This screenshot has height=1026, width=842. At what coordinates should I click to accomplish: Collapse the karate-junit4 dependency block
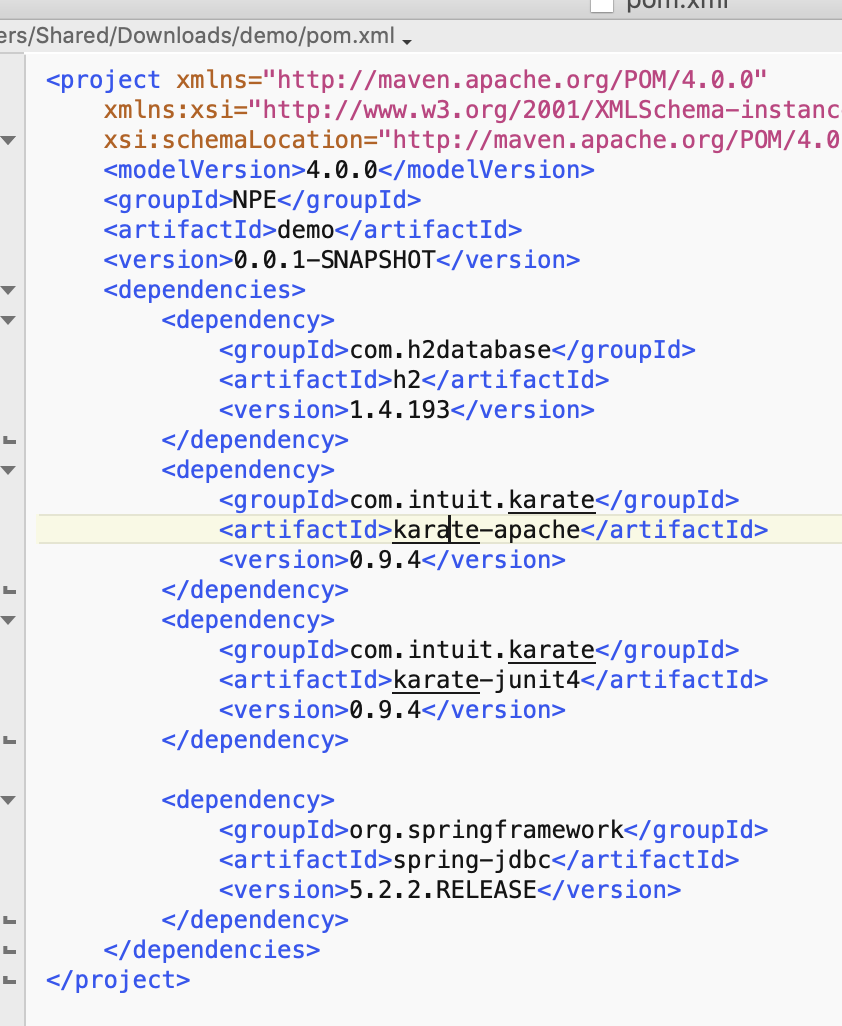pyautogui.click(x=10, y=620)
